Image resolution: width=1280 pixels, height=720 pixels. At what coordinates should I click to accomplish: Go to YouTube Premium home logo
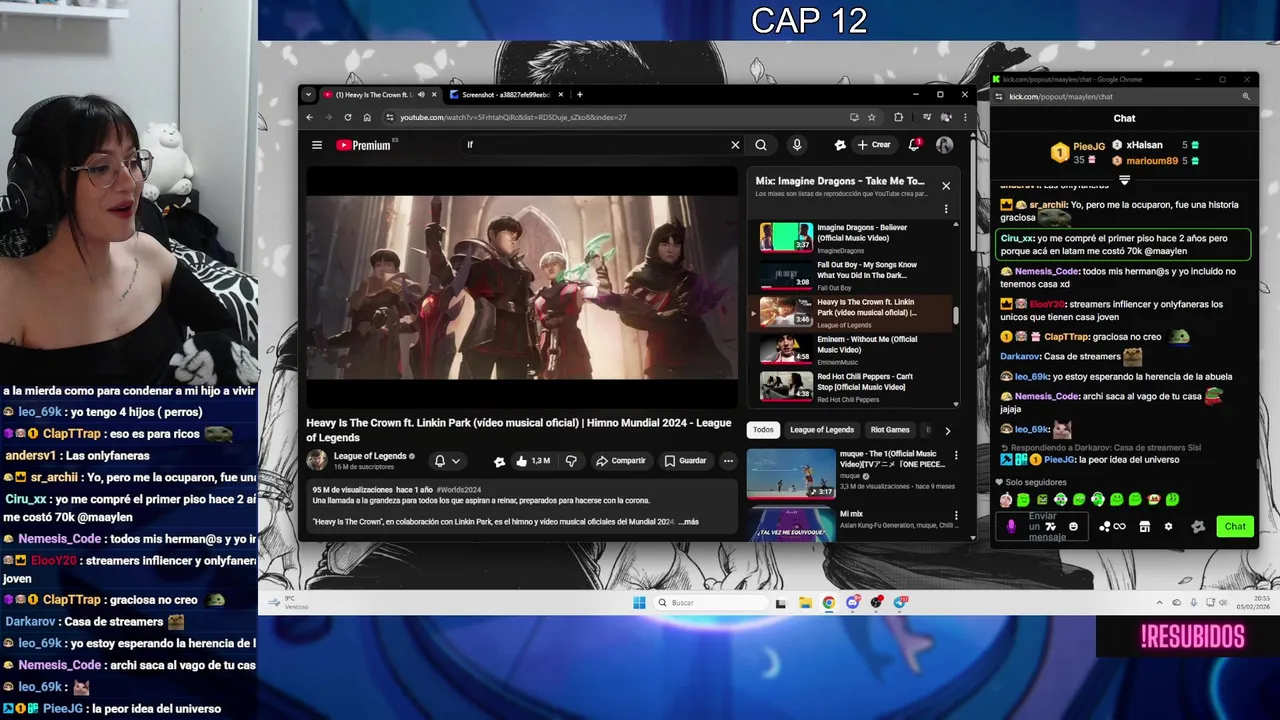366,145
